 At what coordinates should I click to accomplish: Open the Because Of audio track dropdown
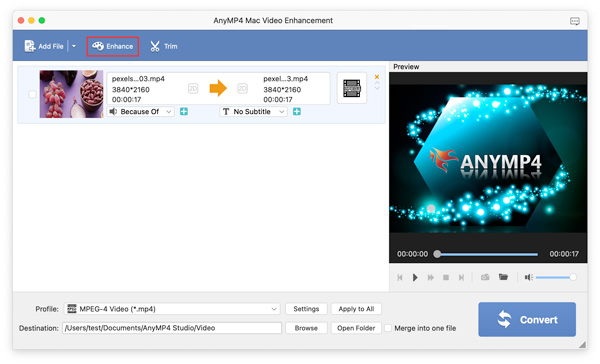(140, 111)
